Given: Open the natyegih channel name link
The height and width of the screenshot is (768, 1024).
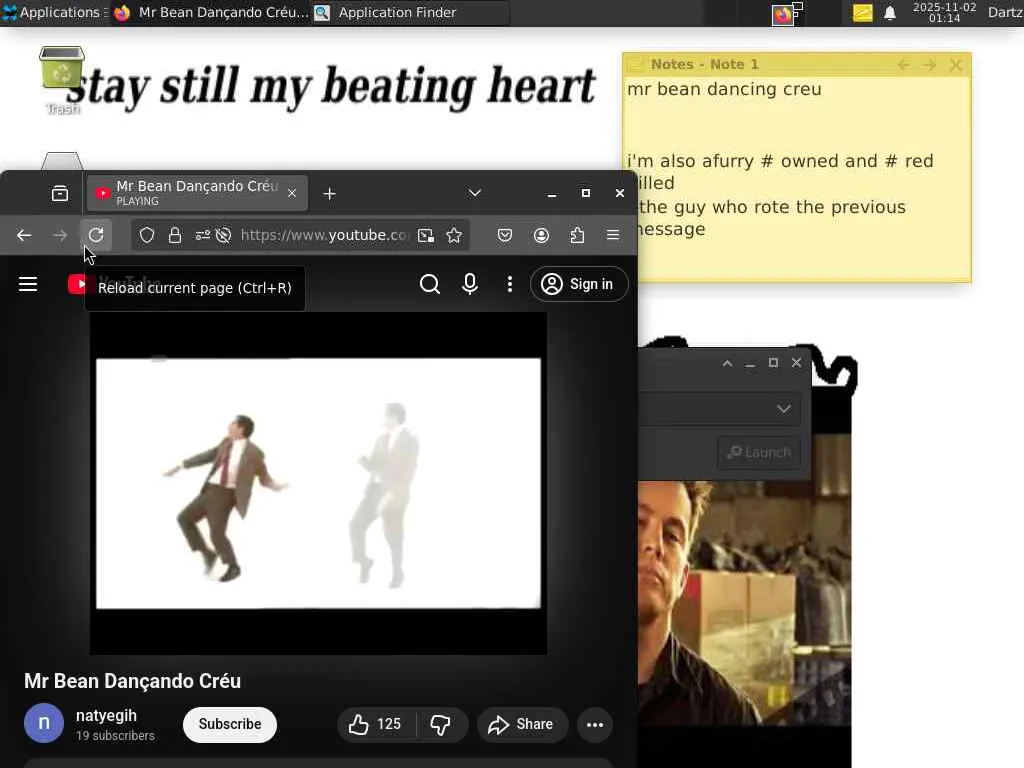Looking at the screenshot, I should [x=106, y=716].
